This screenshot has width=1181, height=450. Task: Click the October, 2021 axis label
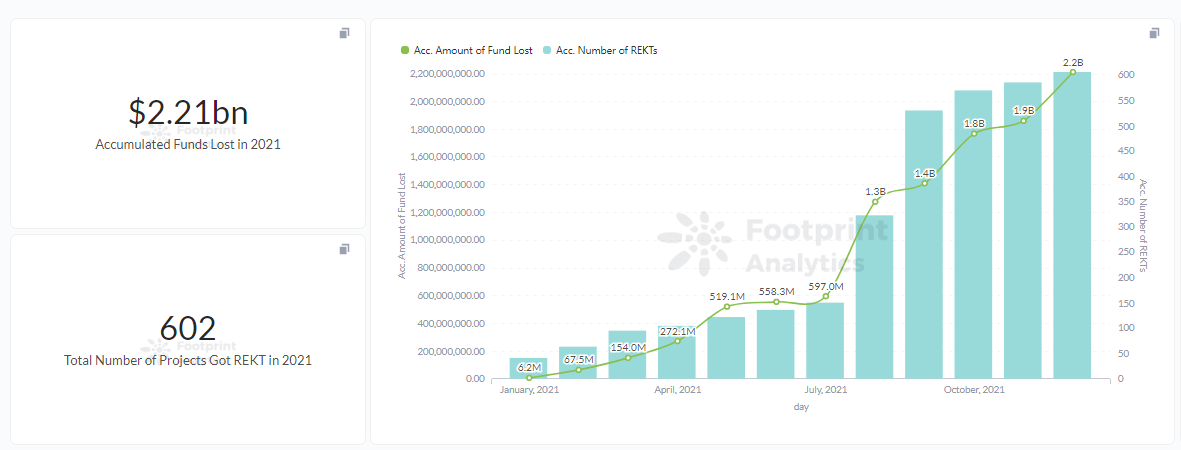pyautogui.click(x=974, y=390)
